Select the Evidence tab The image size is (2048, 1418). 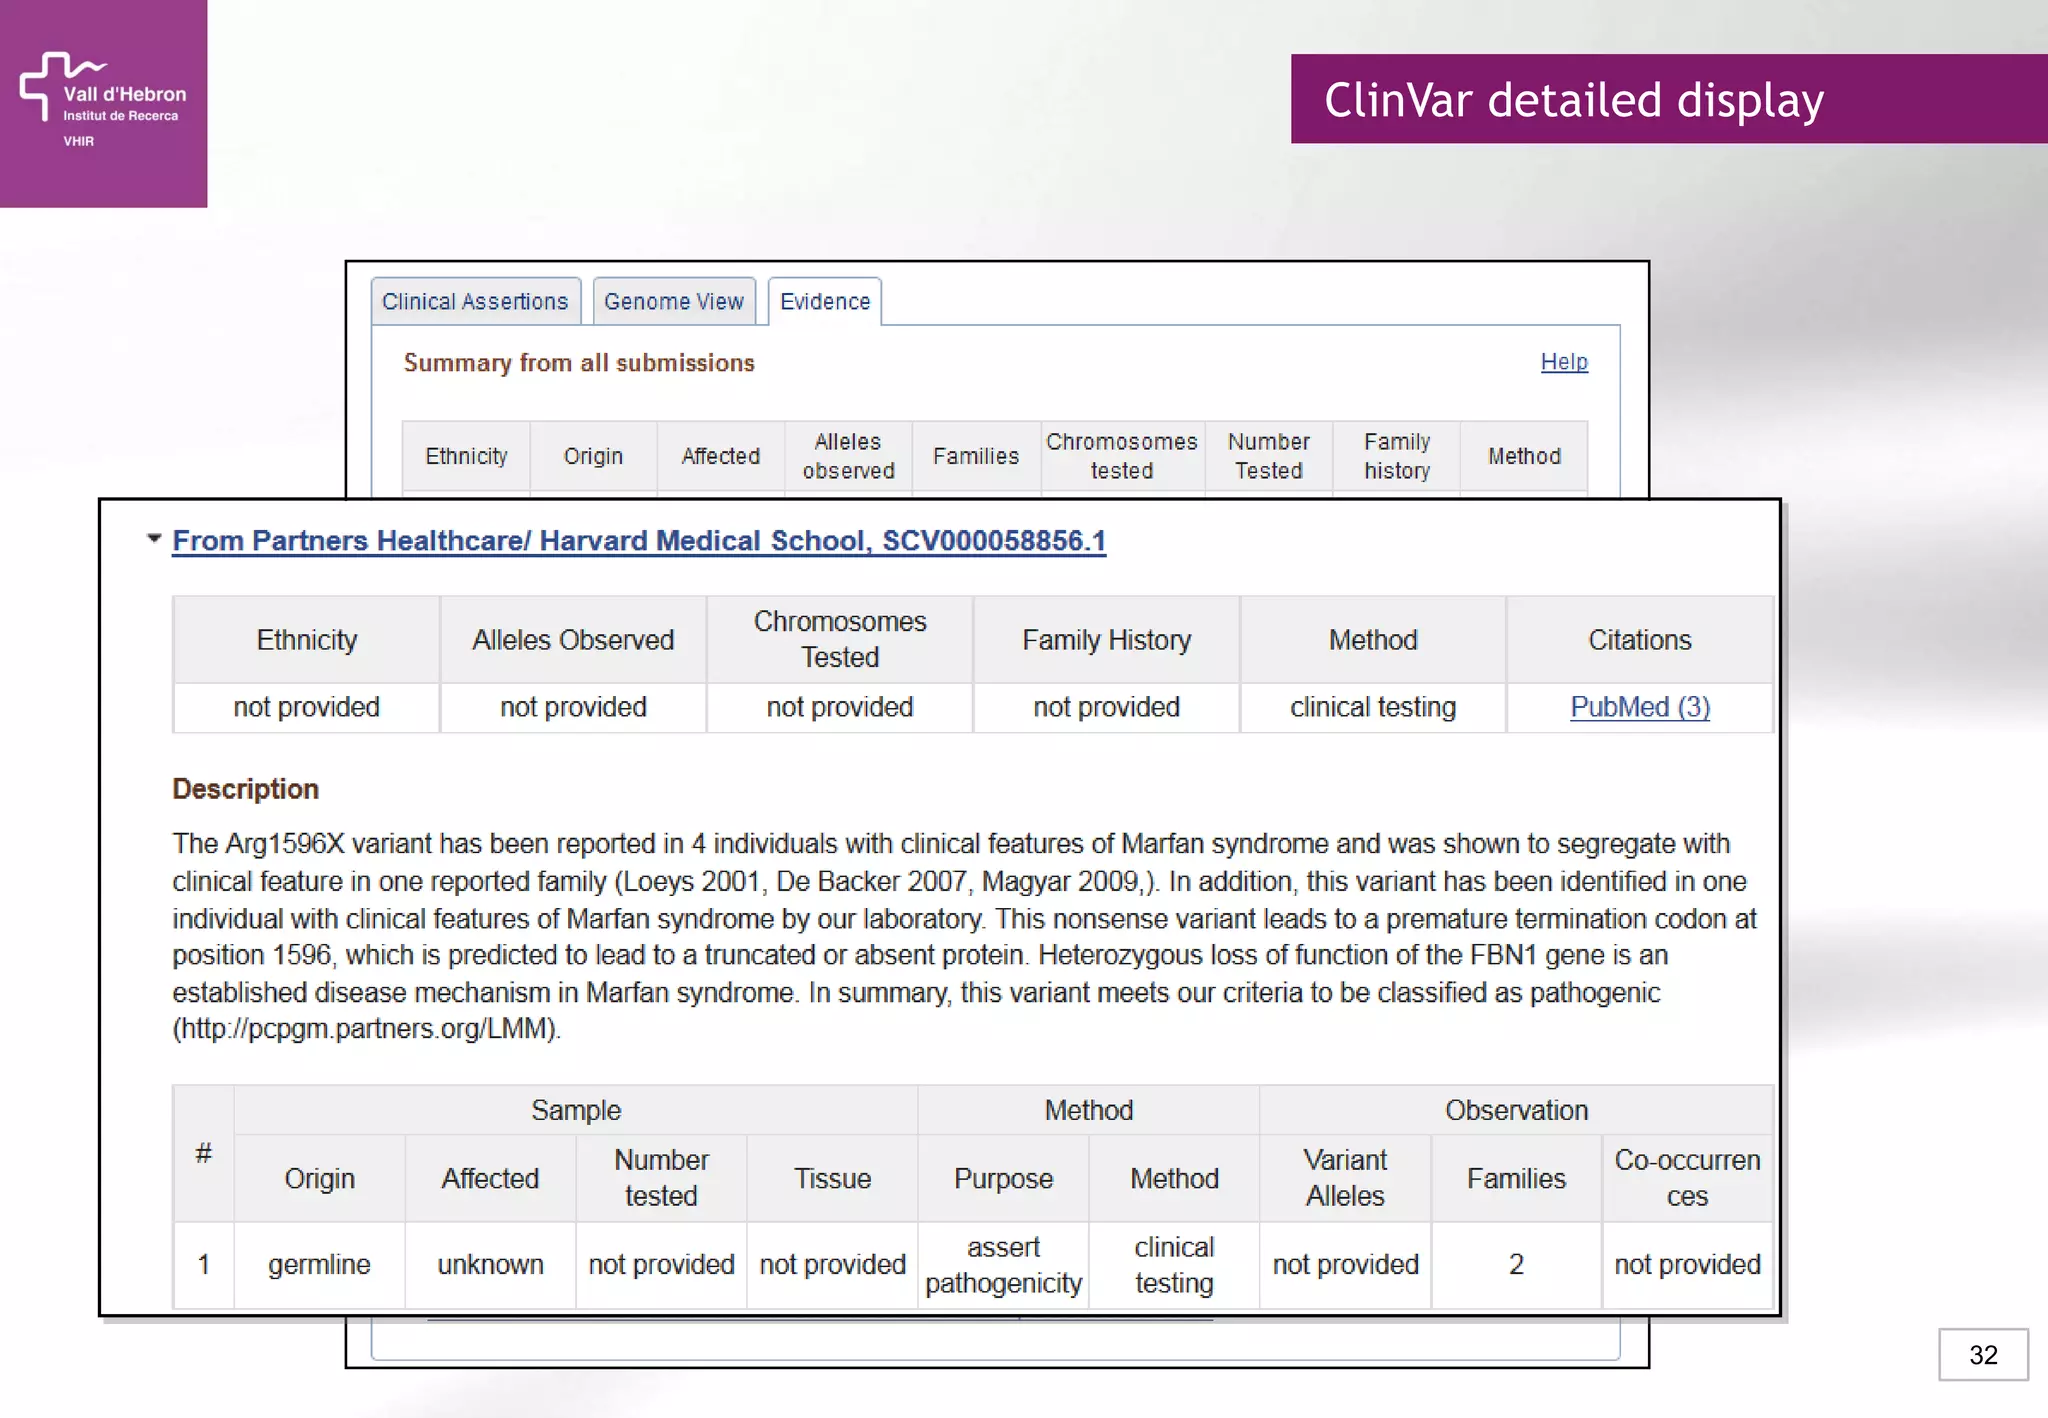pos(825,302)
